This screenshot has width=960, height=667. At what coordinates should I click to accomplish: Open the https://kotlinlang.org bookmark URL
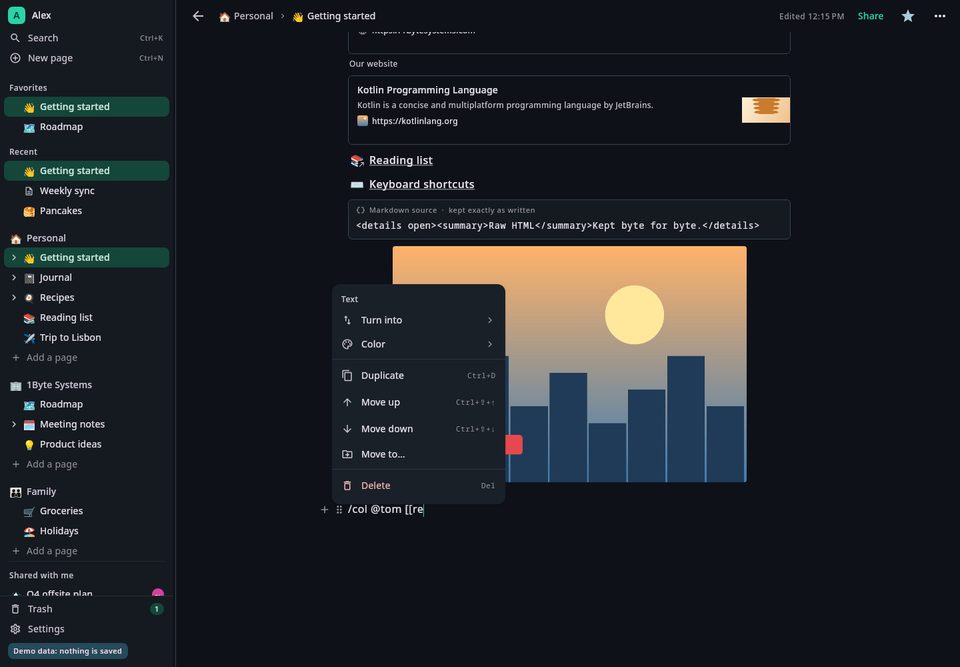click(x=414, y=121)
